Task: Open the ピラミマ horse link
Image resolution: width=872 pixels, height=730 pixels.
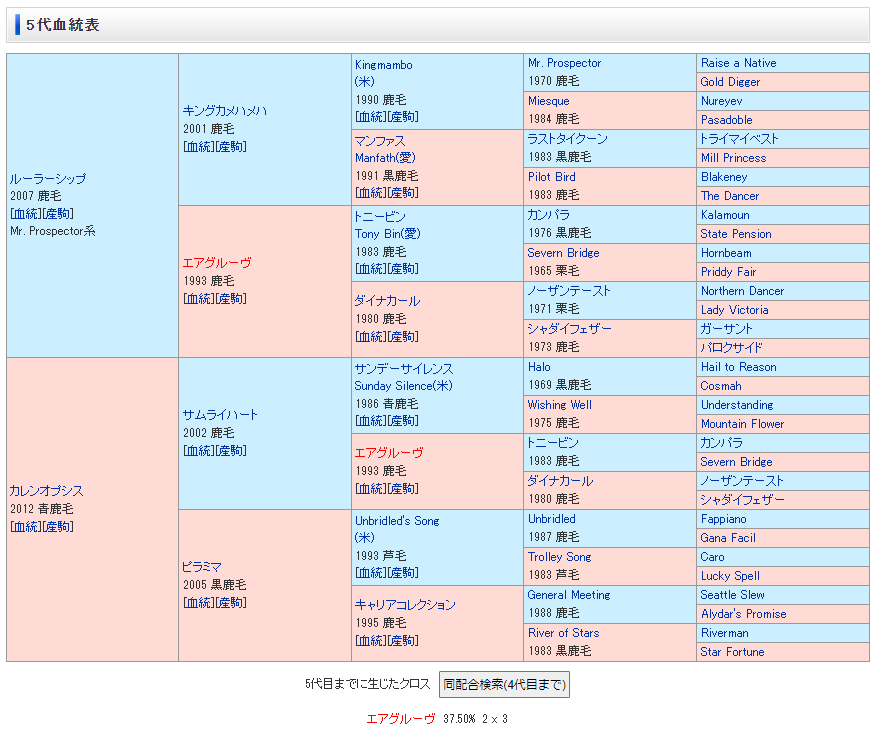Action: point(202,567)
